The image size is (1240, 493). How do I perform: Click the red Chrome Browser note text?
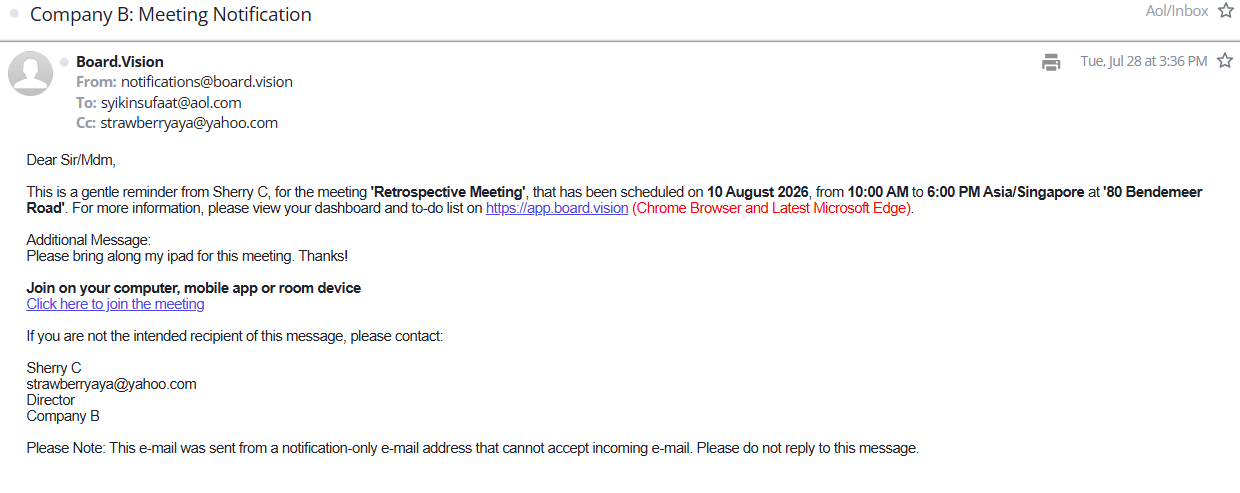point(773,208)
